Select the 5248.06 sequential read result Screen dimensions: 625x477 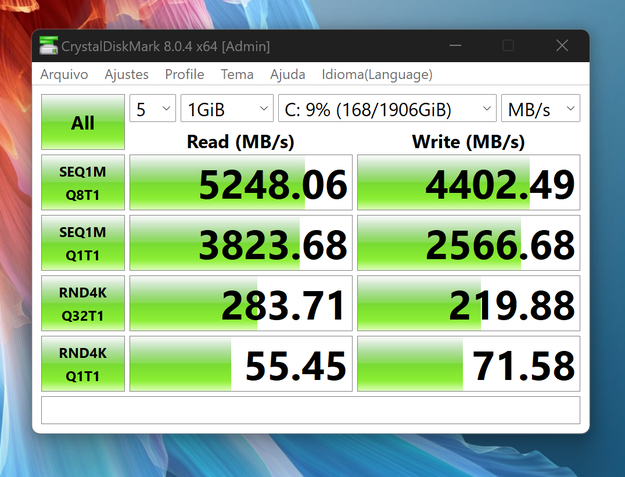click(241, 183)
